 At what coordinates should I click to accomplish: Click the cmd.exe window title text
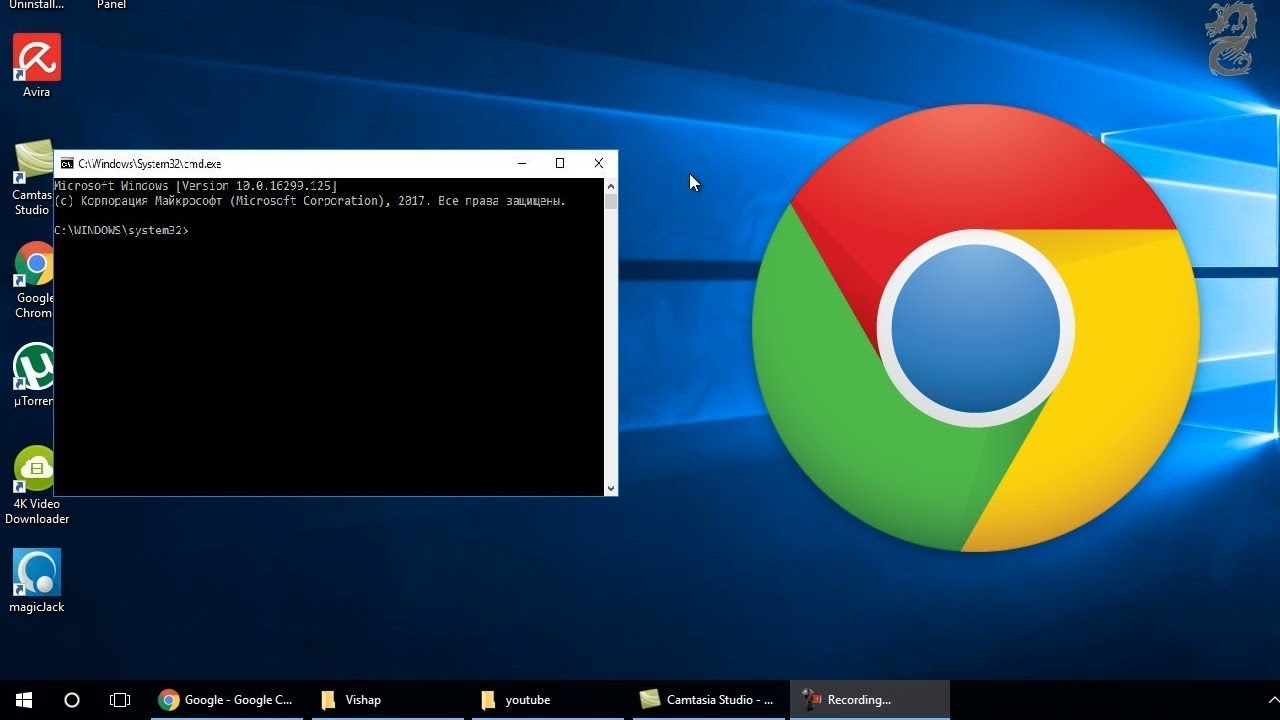click(150, 164)
